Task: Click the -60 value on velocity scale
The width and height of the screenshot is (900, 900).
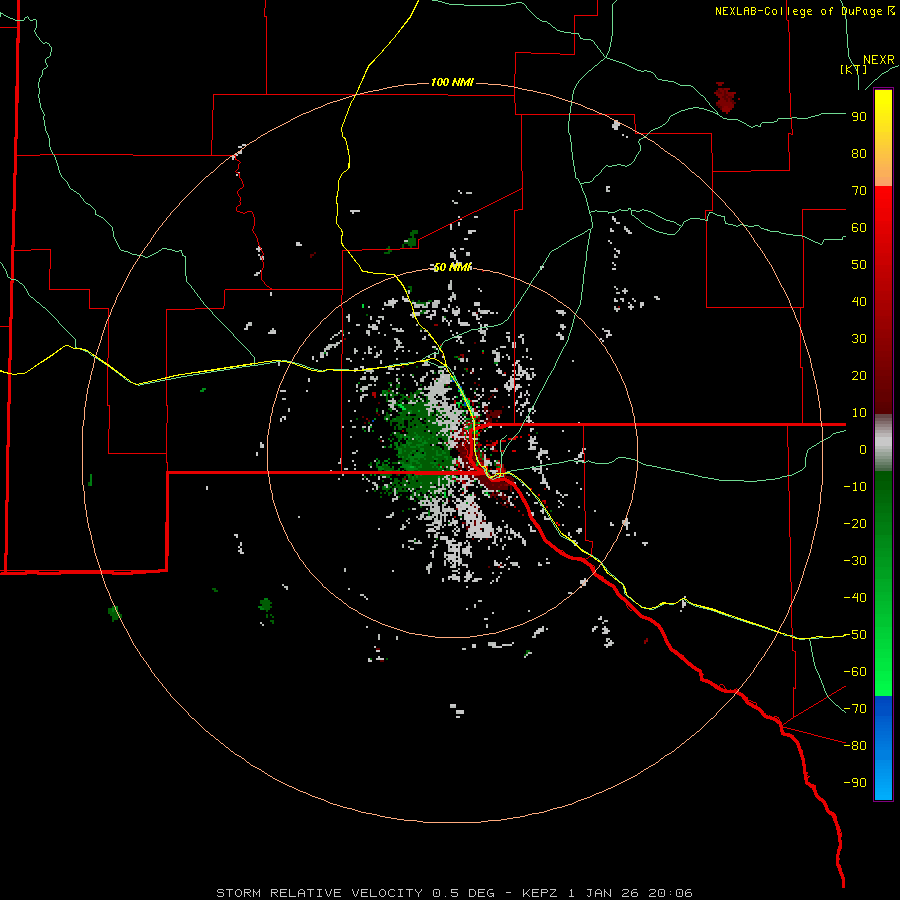Action: (x=855, y=672)
